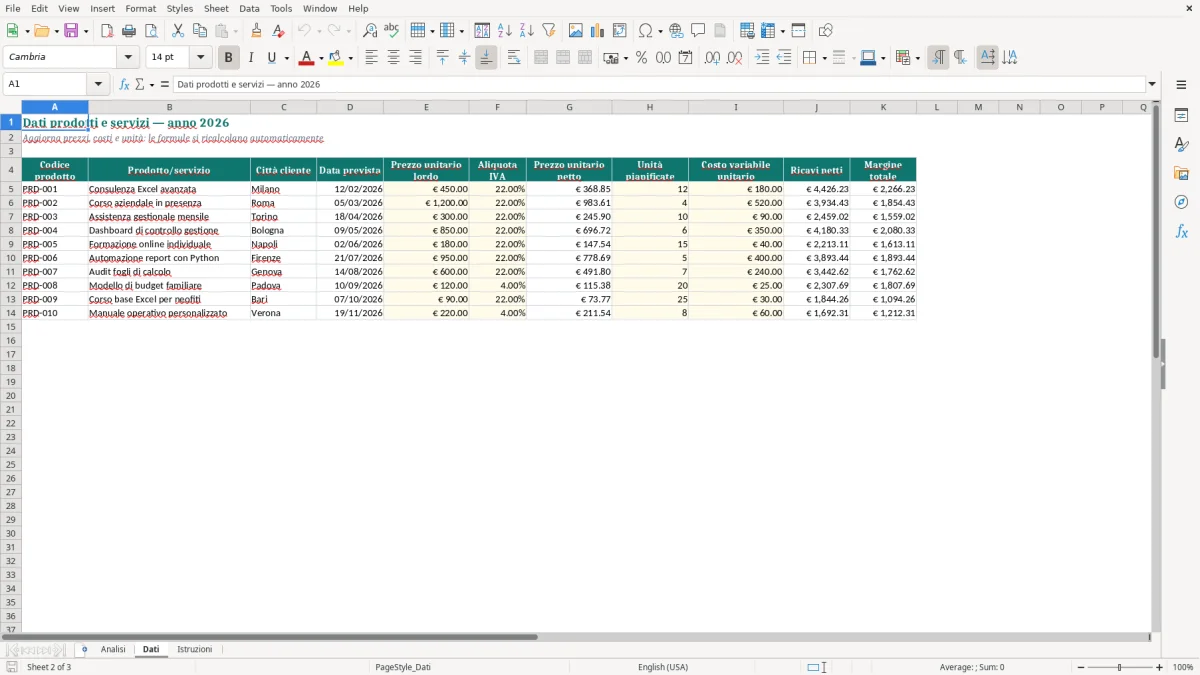The image size is (1200, 675).
Task: Click the Zoom In plus button
Action: [x=1159, y=667]
